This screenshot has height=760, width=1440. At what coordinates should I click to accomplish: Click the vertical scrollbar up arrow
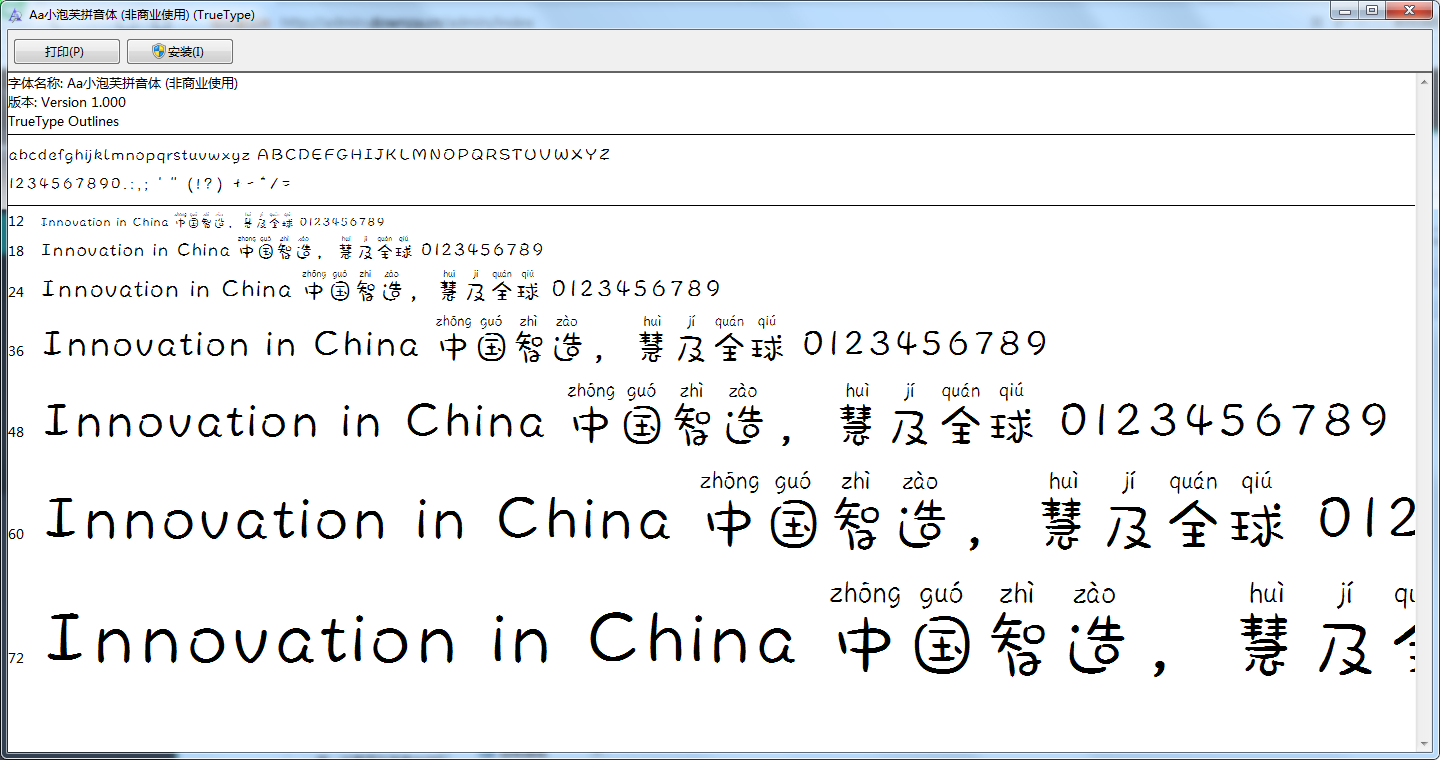(1425, 82)
